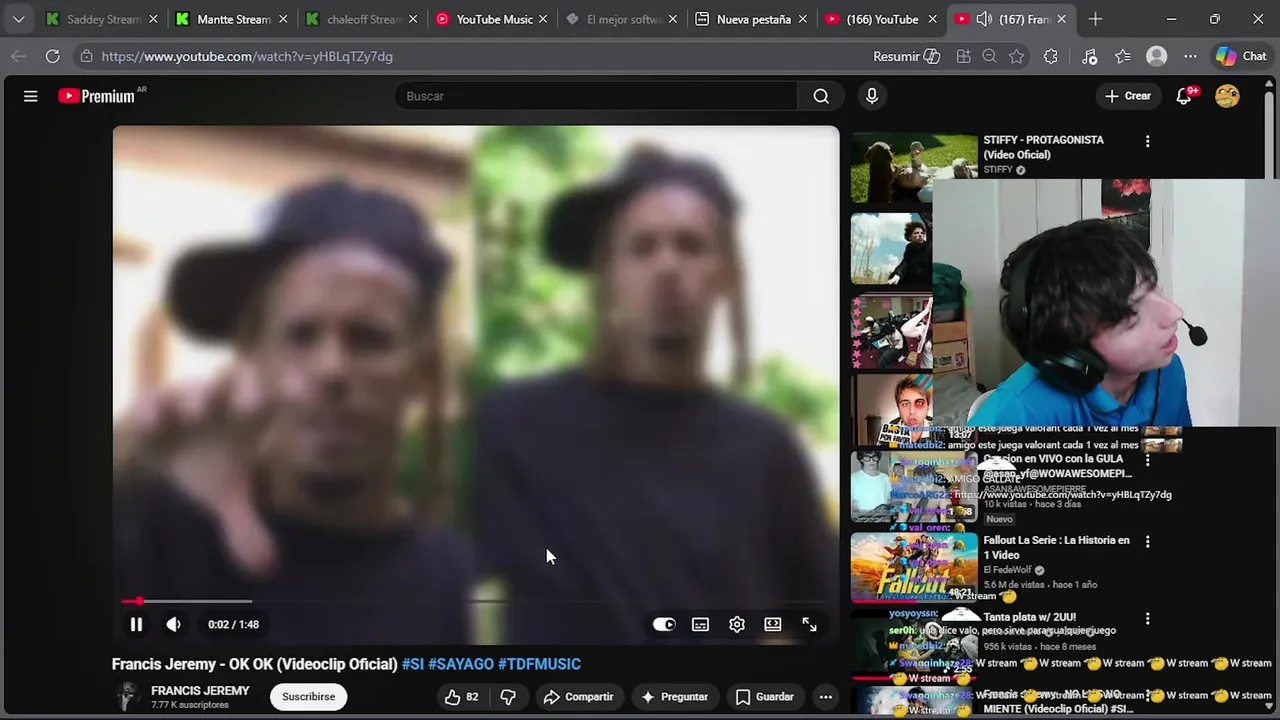Reload the page
Screen dimensions: 1280x720
pos(52,57)
